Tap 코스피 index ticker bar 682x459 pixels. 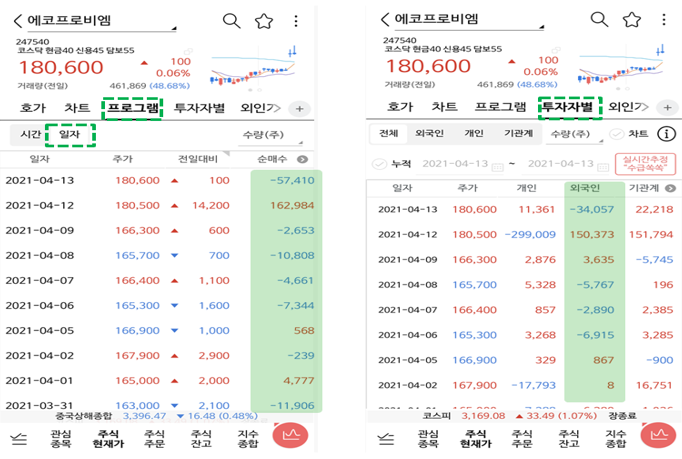pos(524,416)
